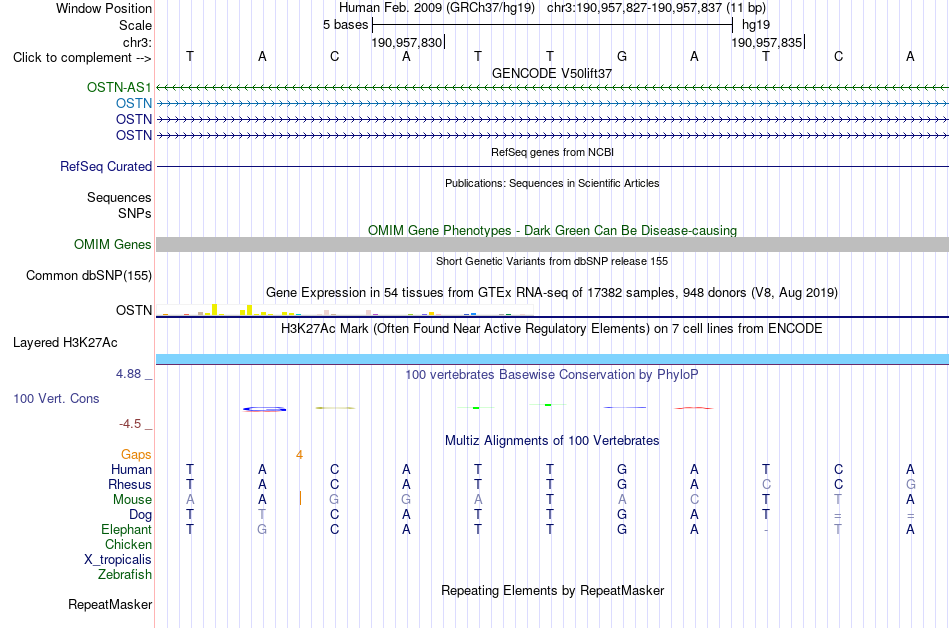Click the "5 bases" scale label
Screen dimensions: 950x628
tap(345, 25)
